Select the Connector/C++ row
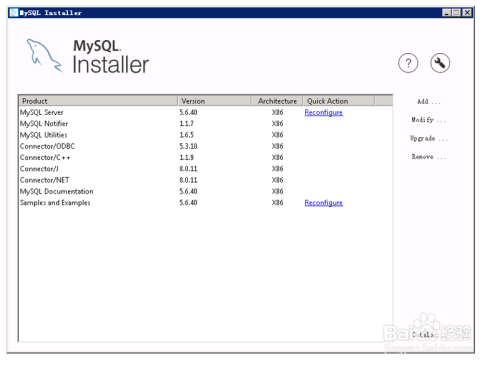 [x=205, y=157]
